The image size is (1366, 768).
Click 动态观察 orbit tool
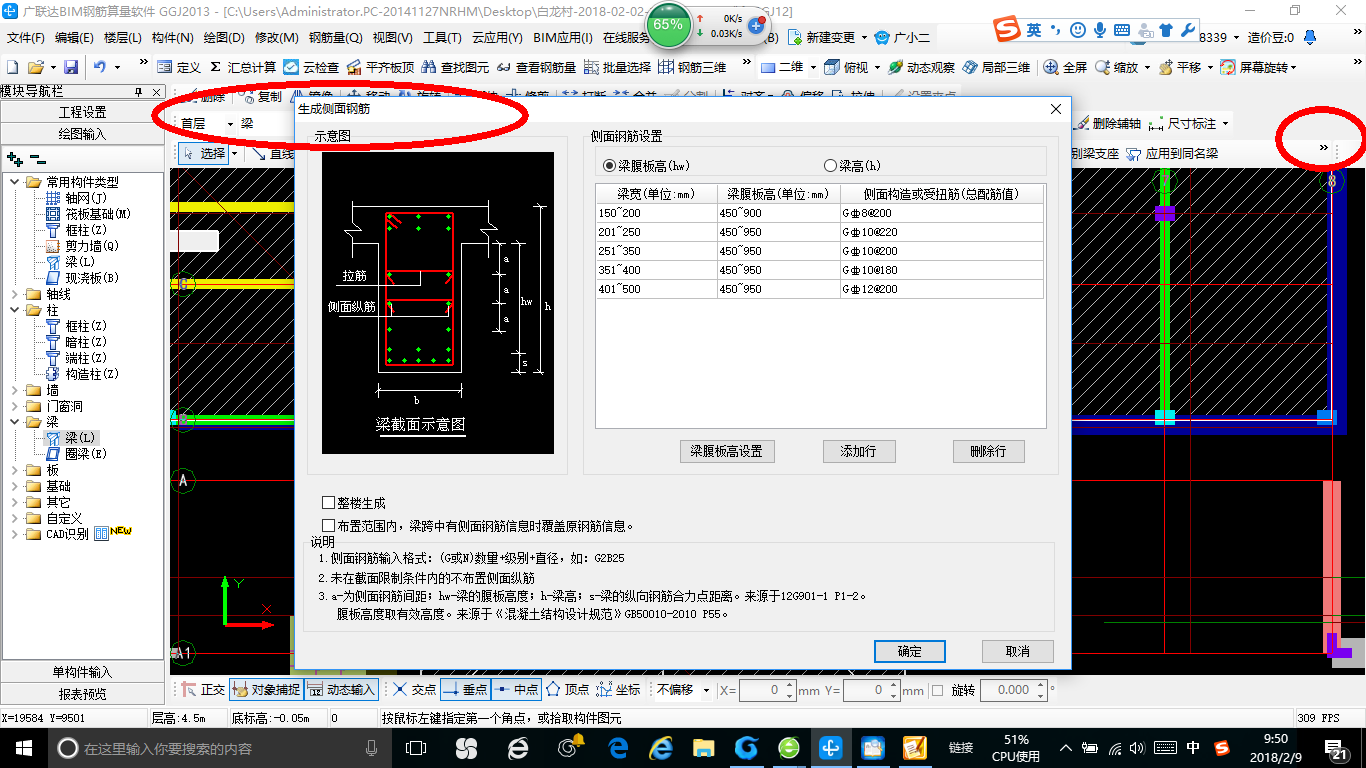coord(920,68)
